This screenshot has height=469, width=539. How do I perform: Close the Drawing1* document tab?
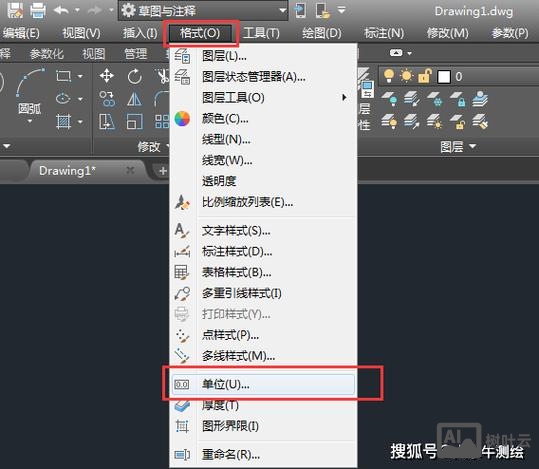[130, 170]
